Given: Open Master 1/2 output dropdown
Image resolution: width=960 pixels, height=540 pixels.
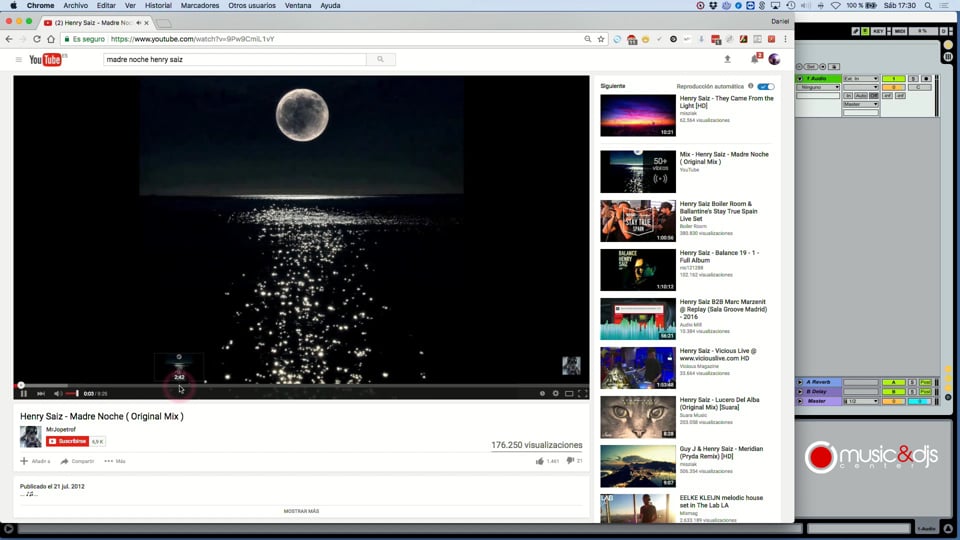Looking at the screenshot, I should click(861, 402).
